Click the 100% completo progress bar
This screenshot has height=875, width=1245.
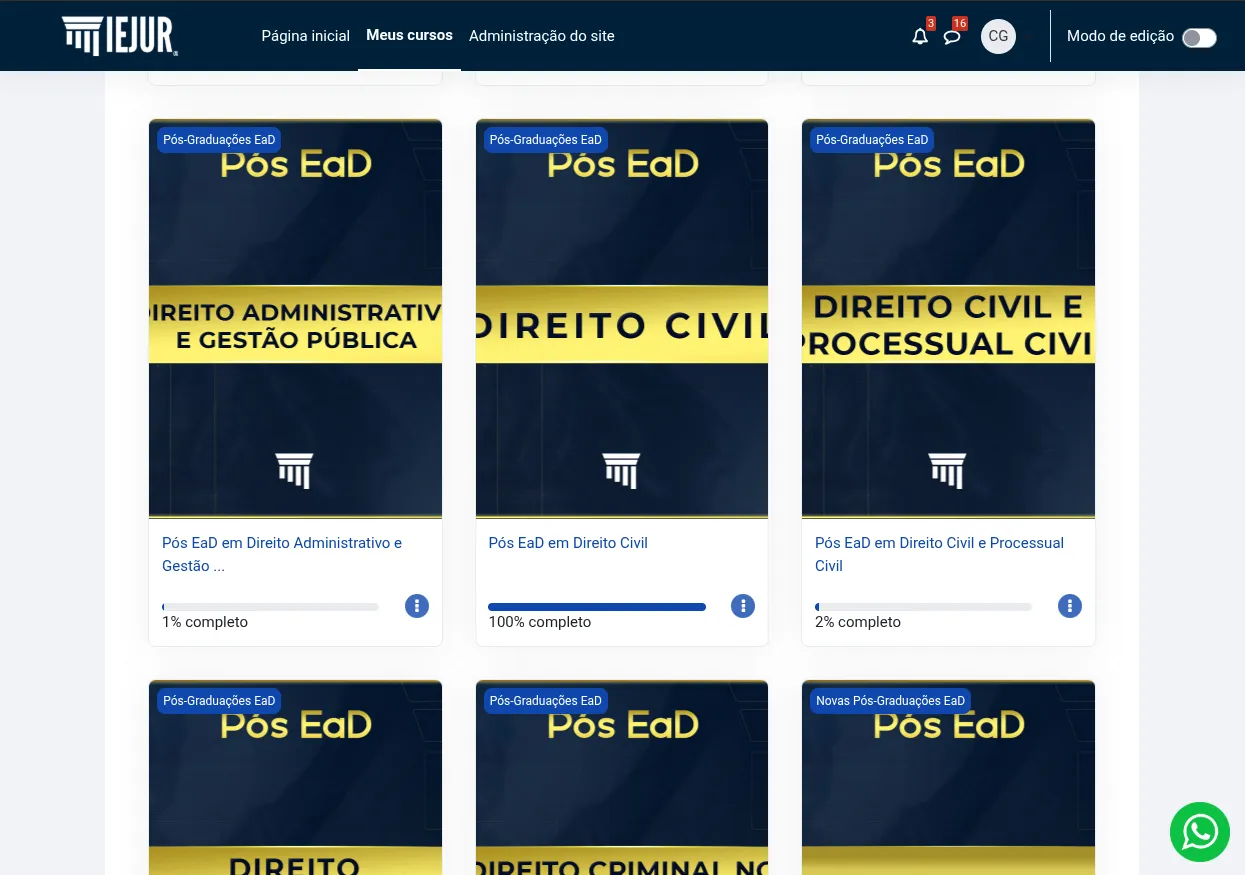click(x=596, y=607)
